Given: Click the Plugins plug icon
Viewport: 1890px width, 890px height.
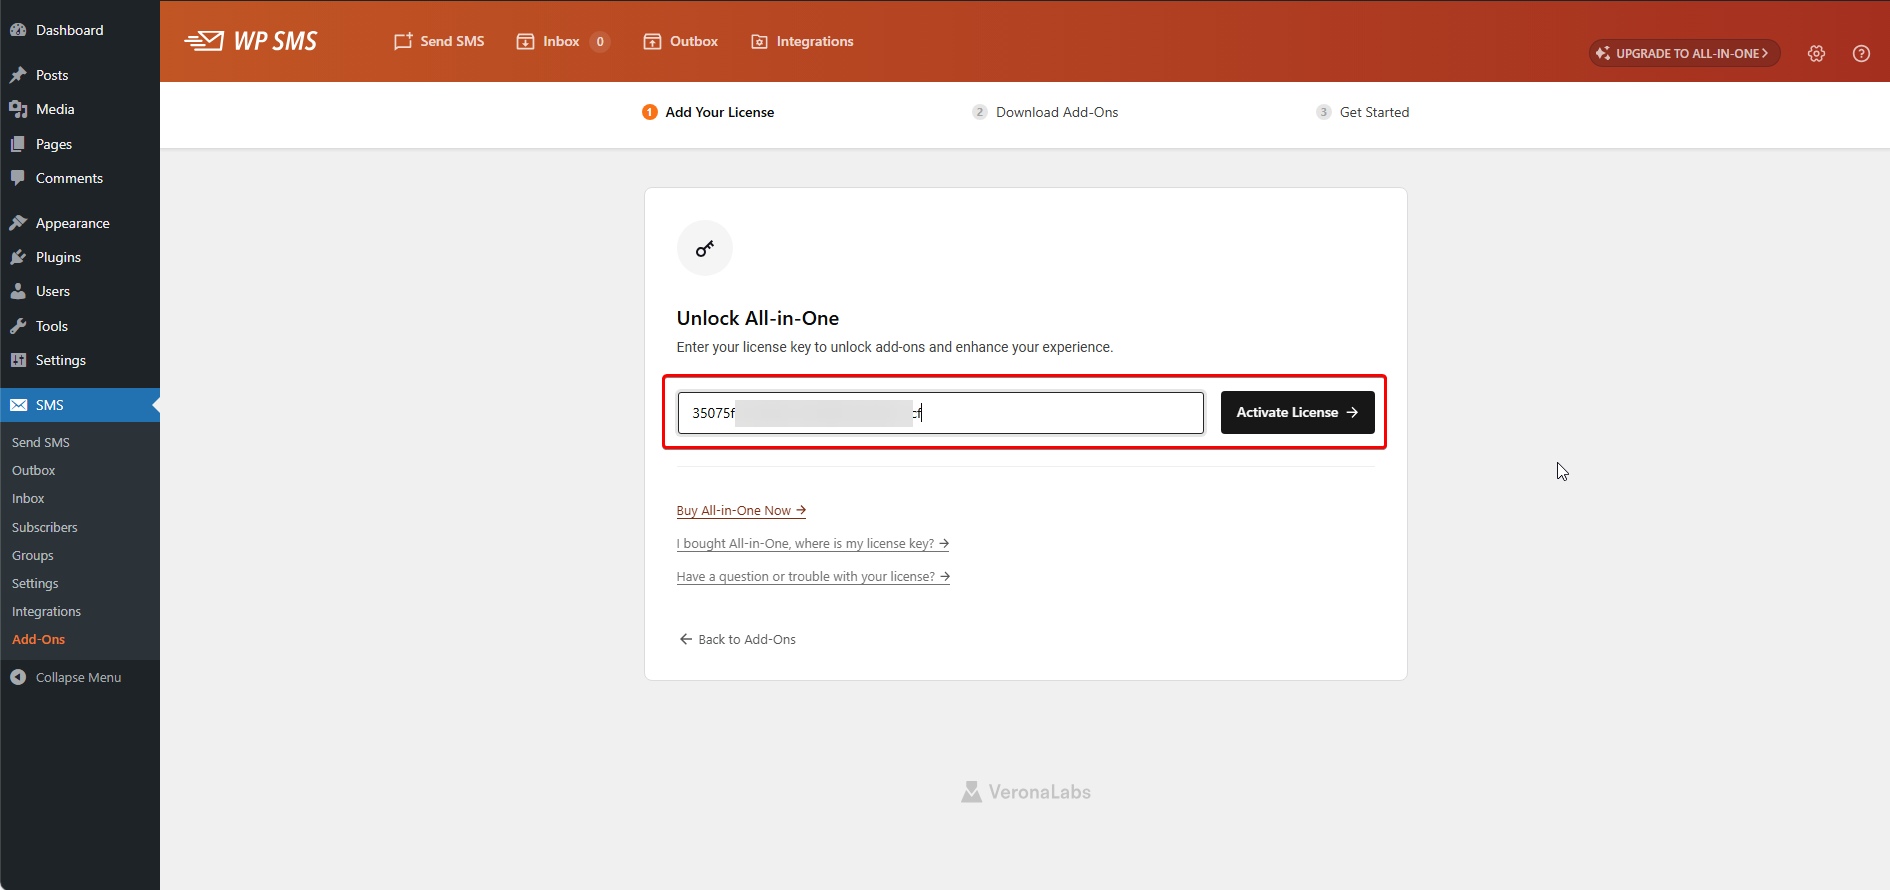Looking at the screenshot, I should (x=18, y=257).
